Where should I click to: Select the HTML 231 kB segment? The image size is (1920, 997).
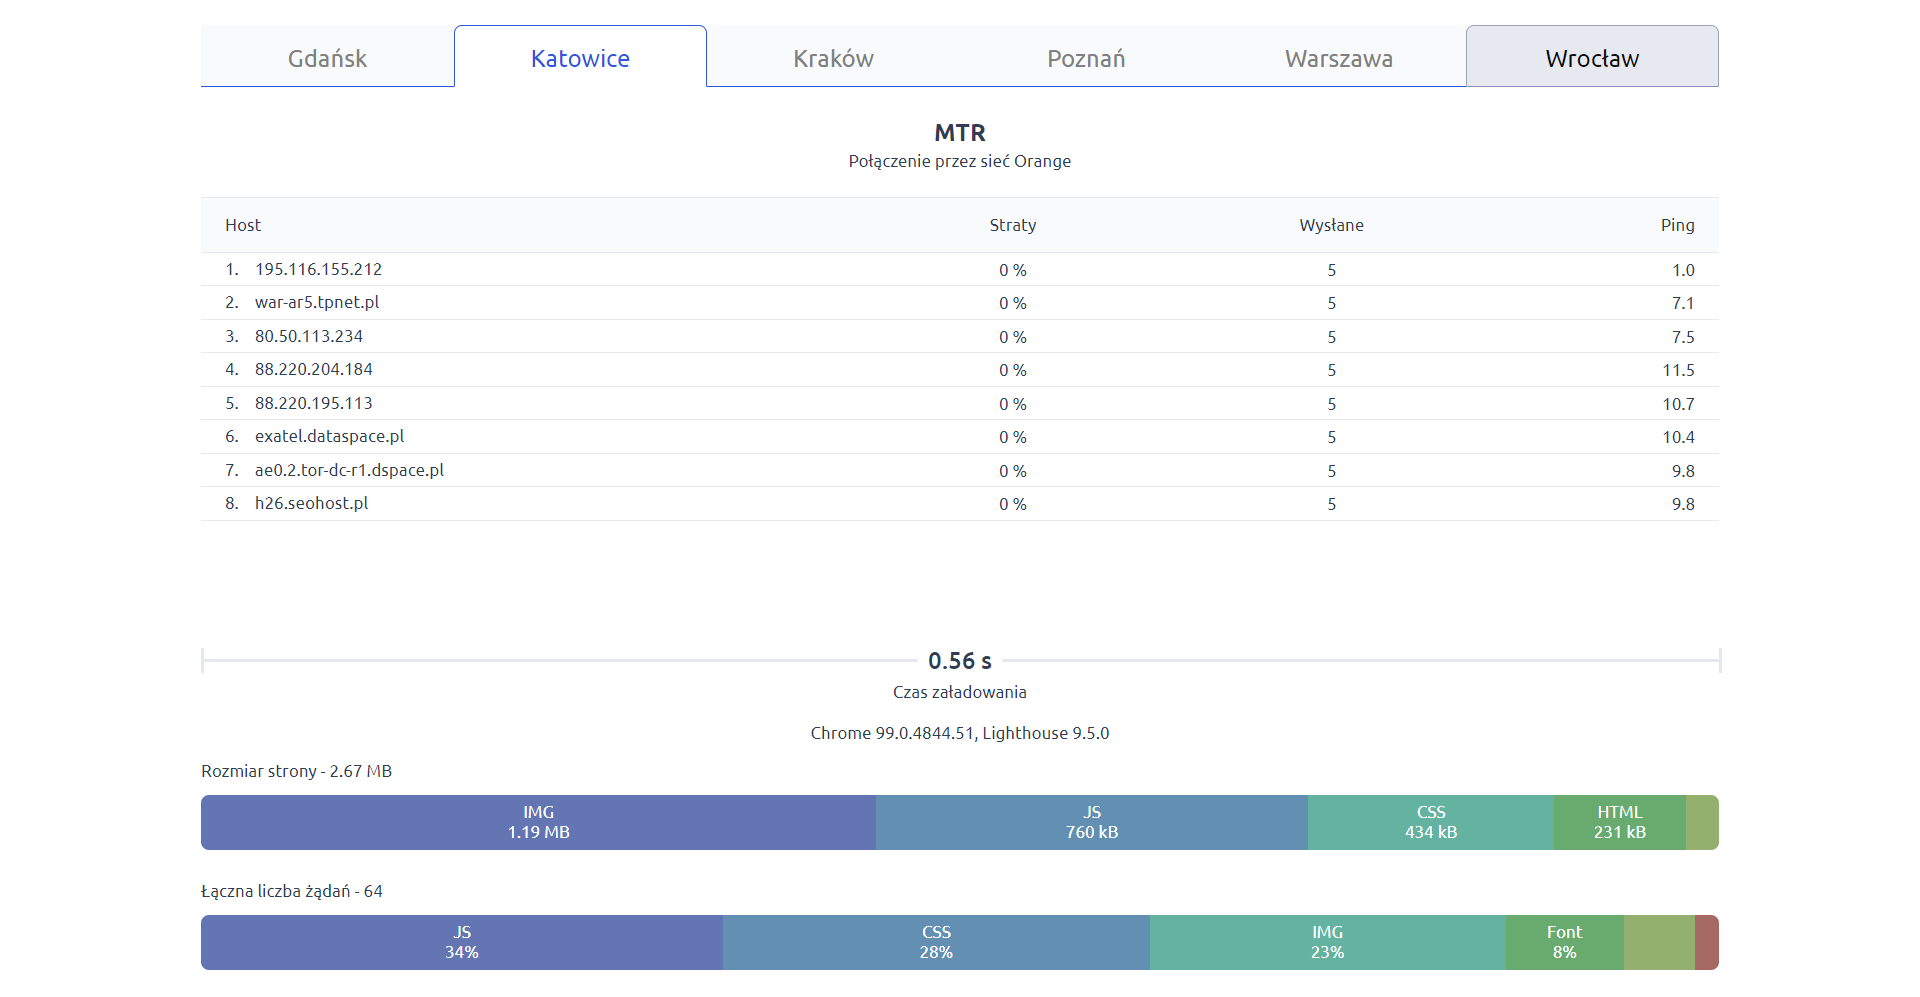pyautogui.click(x=1619, y=822)
